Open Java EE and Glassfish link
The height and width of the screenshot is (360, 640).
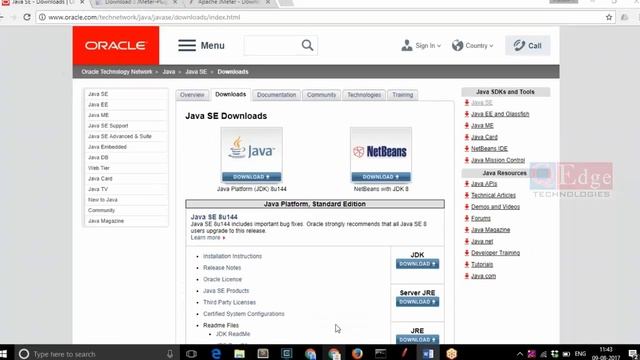(x=500, y=114)
